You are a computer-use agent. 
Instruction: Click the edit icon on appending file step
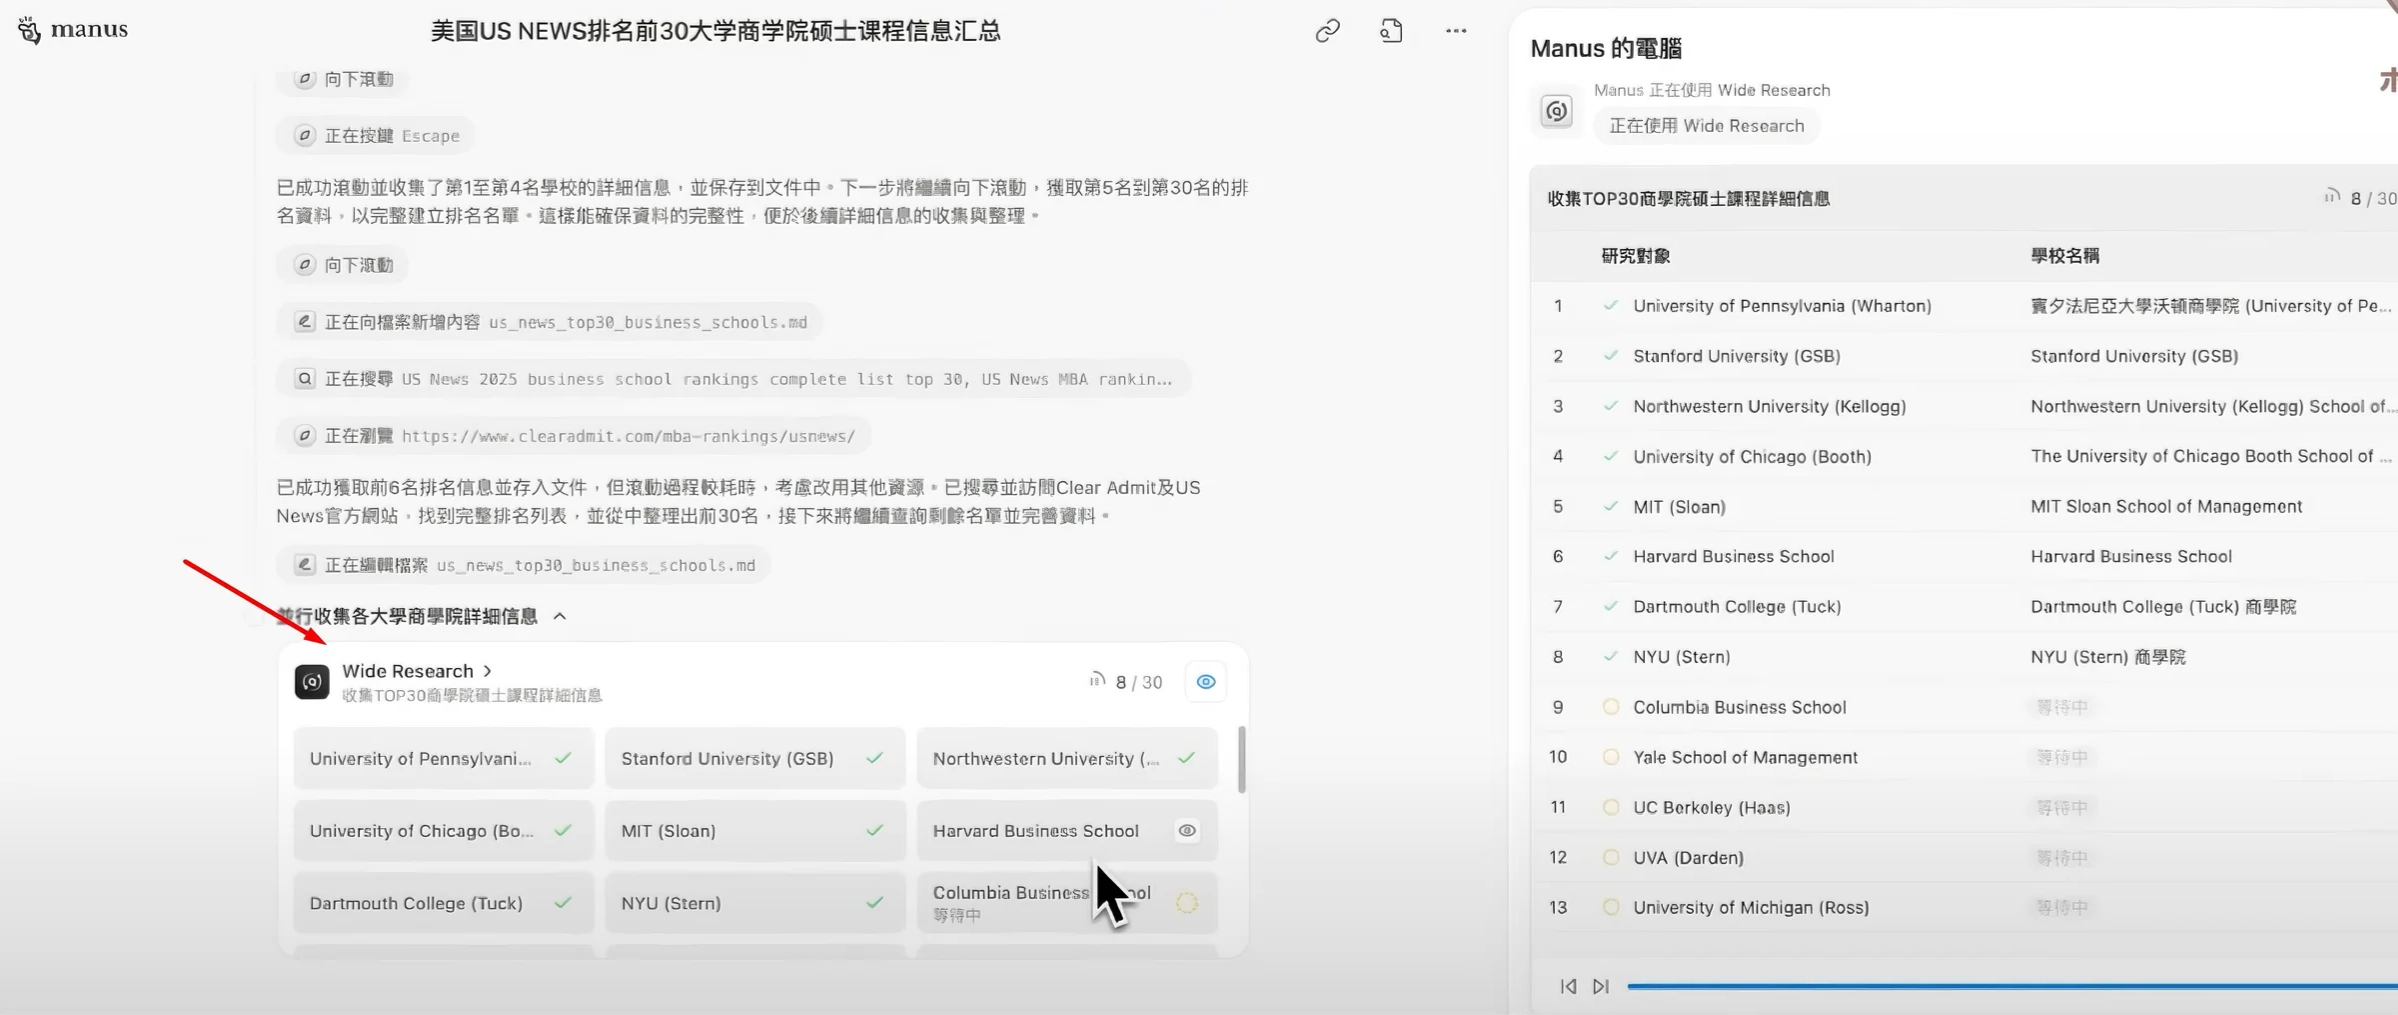pos(305,321)
